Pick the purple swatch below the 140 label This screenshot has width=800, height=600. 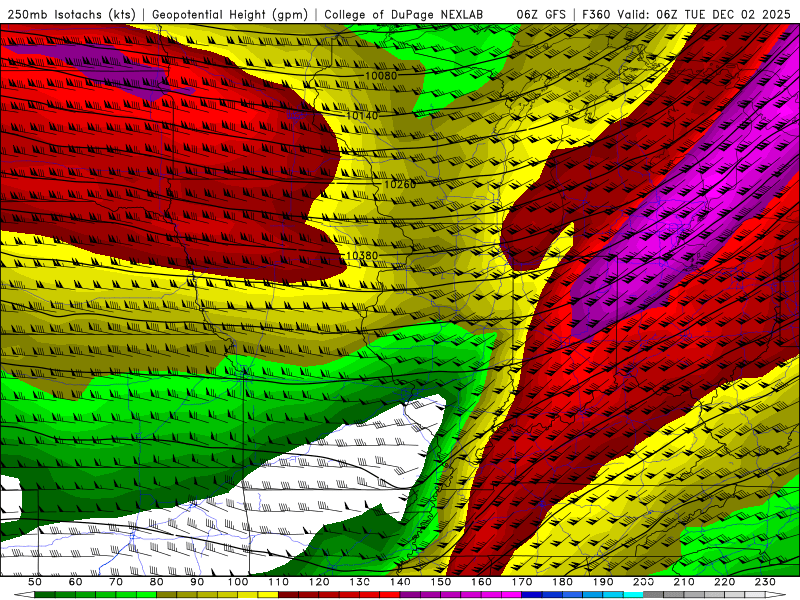point(410,594)
